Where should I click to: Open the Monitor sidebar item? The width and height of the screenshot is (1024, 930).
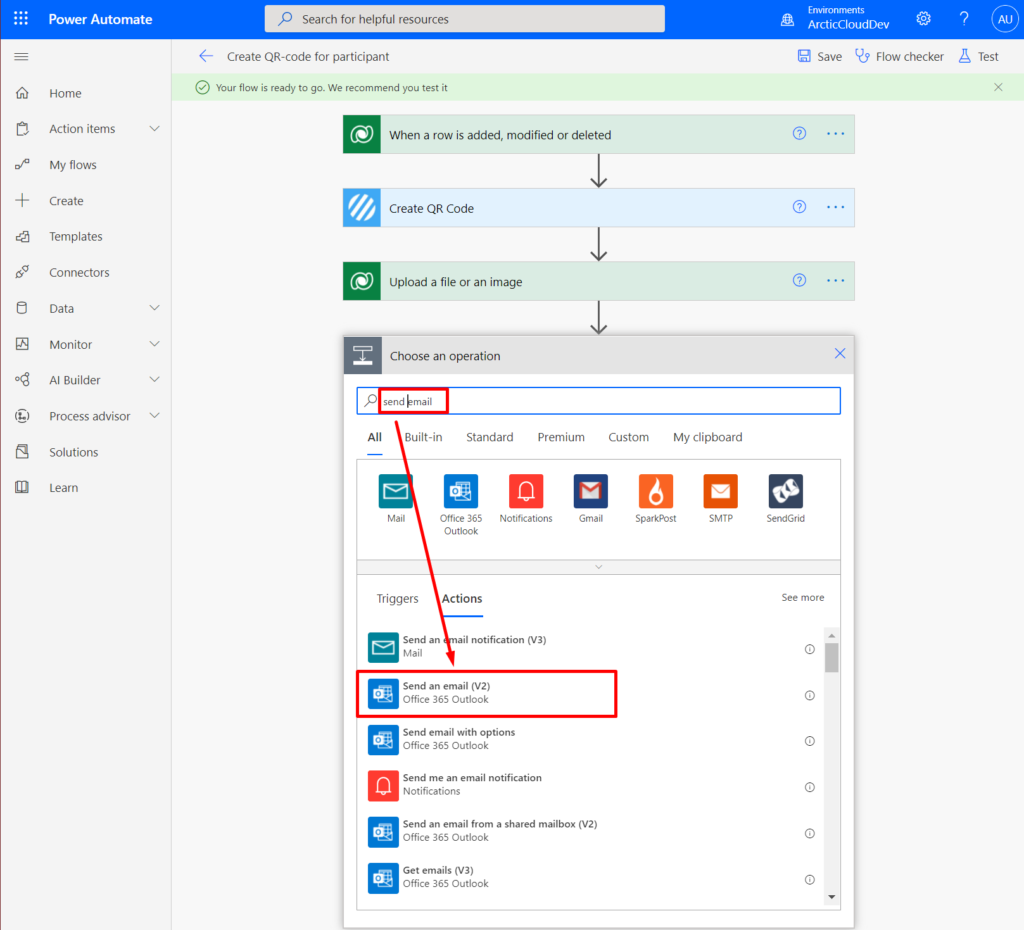coord(71,344)
